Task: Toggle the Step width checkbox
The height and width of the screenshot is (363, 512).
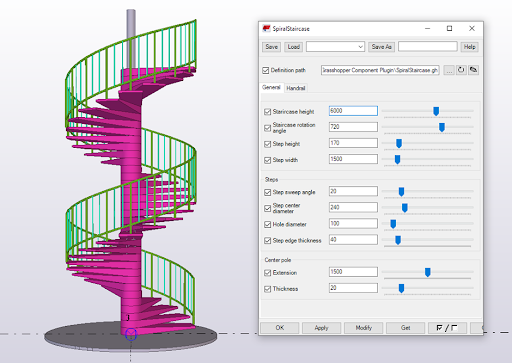Action: [x=267, y=160]
